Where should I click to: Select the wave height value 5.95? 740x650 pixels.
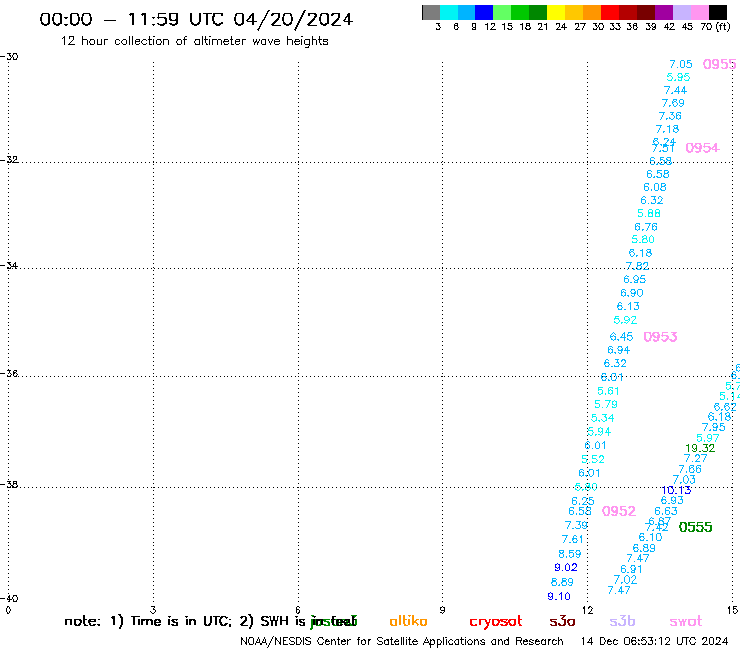pos(678,77)
